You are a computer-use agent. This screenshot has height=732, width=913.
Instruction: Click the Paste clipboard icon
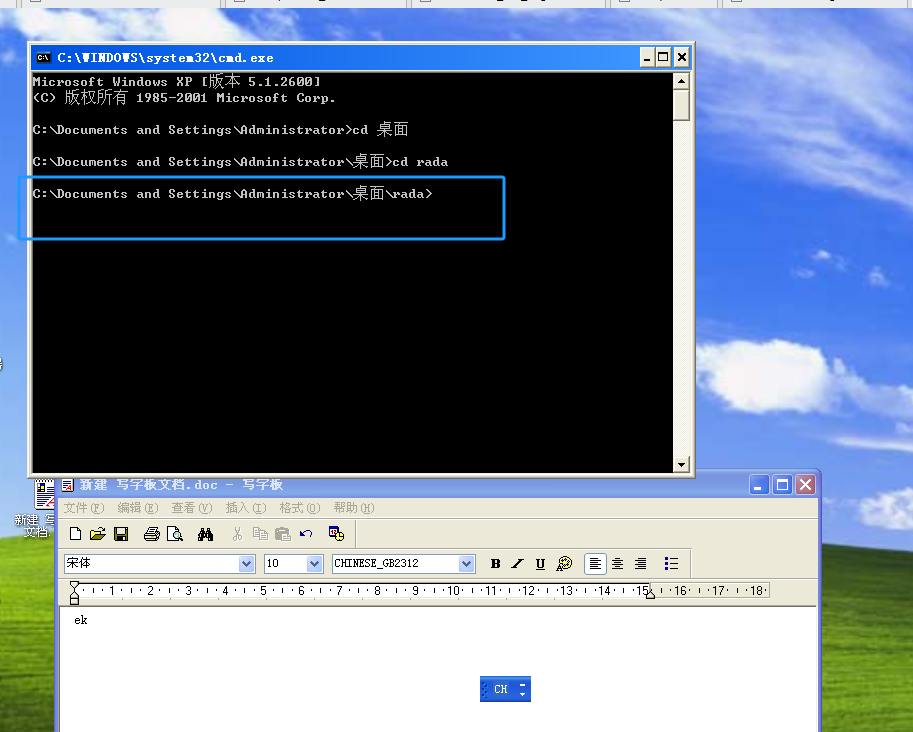point(283,533)
